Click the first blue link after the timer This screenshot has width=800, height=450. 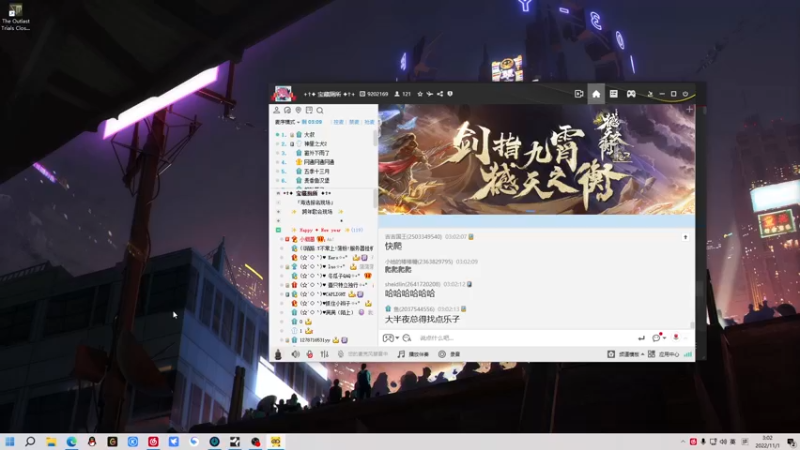[339, 122]
